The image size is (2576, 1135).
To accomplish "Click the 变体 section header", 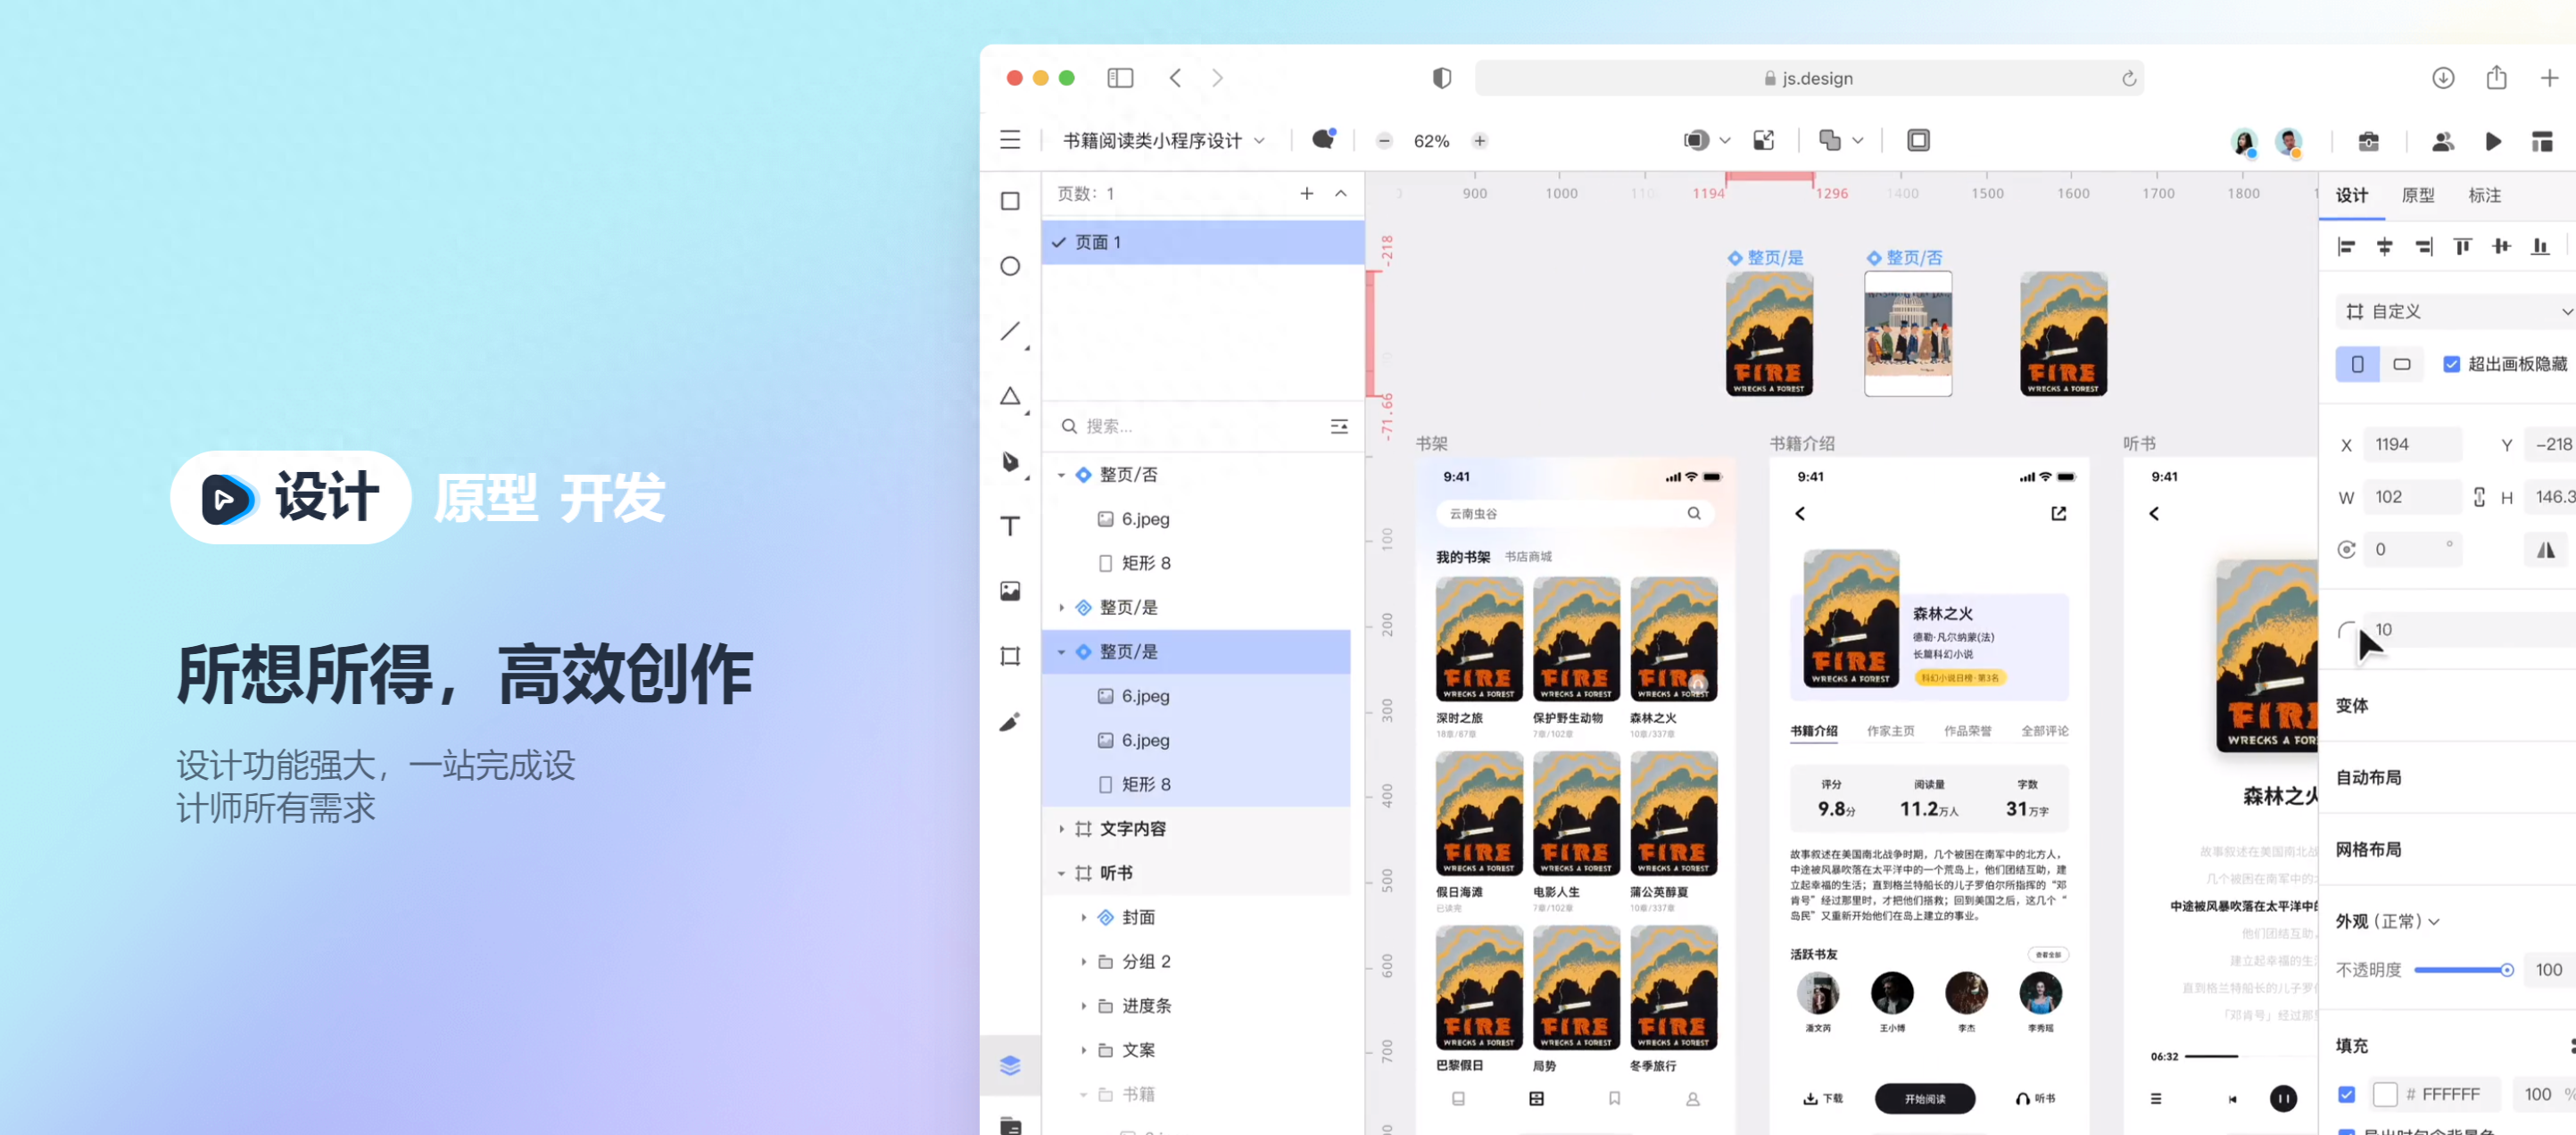I will (x=2352, y=705).
